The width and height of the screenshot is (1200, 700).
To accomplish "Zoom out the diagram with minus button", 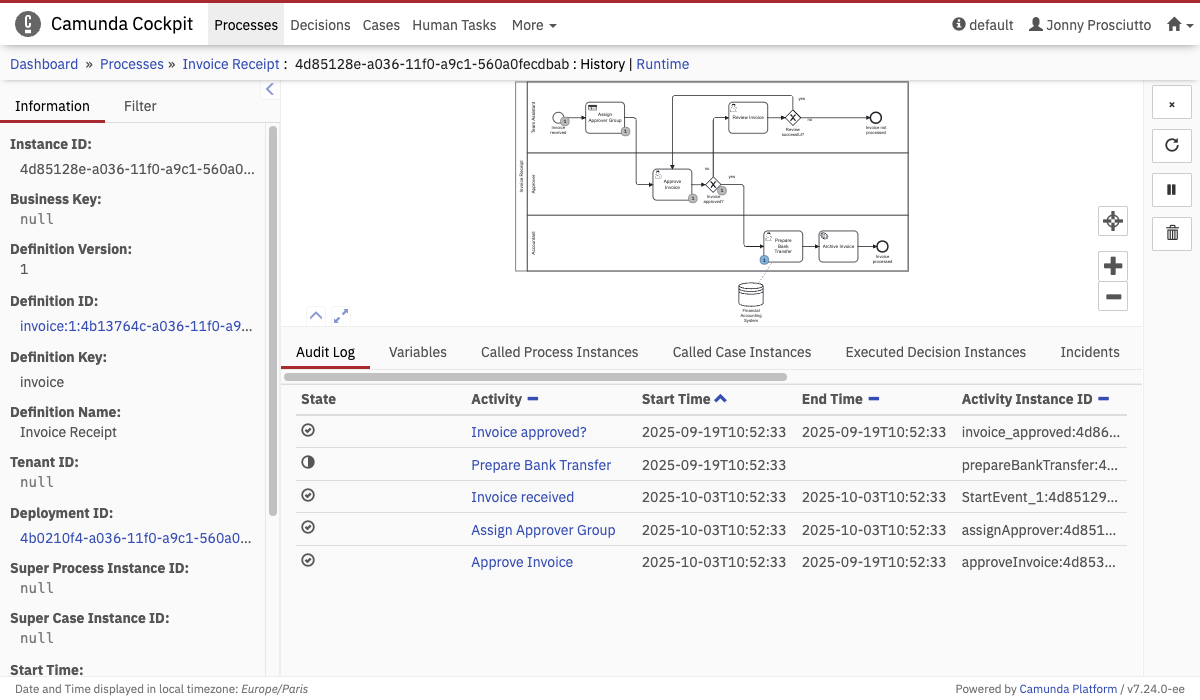I will click(1113, 296).
